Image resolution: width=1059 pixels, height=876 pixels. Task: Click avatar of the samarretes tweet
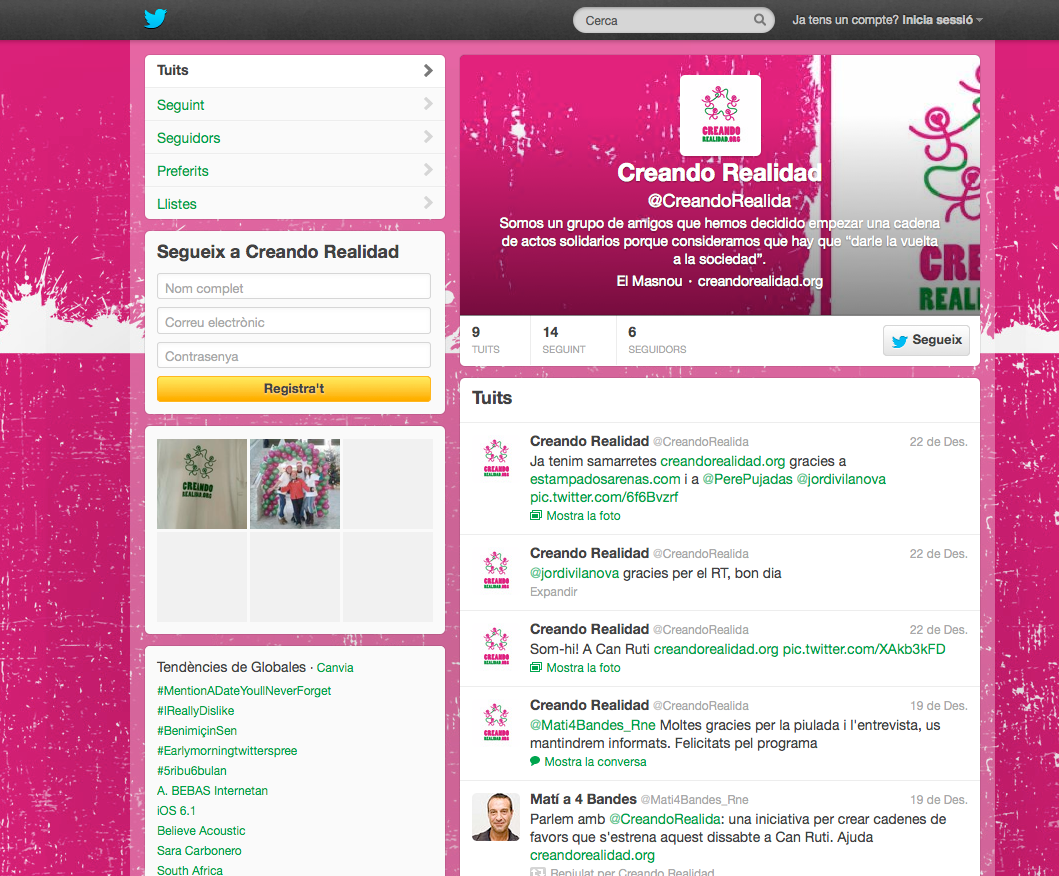click(496, 458)
